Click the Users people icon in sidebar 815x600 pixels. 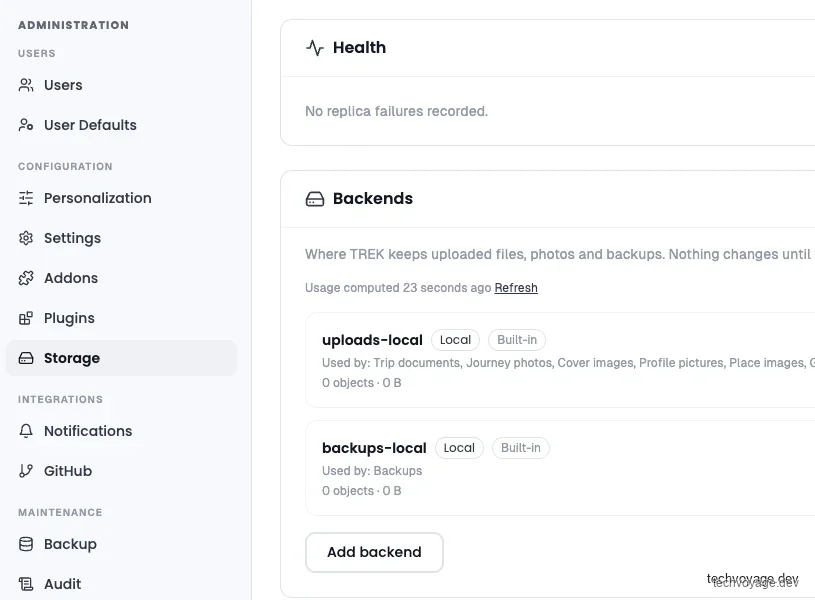[26, 85]
